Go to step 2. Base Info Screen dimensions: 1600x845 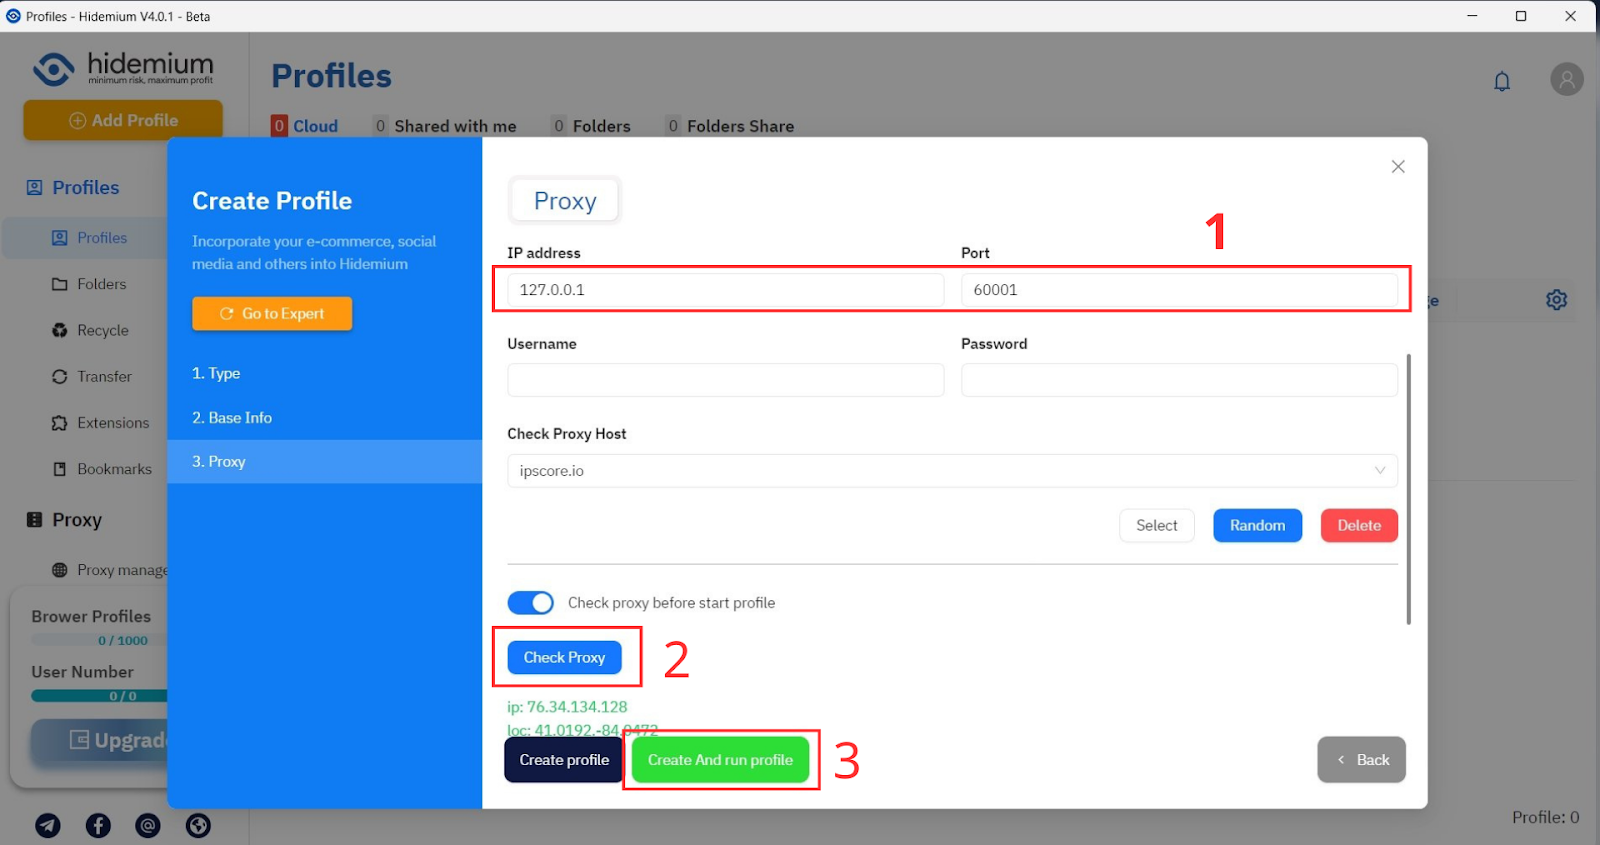click(x=232, y=418)
